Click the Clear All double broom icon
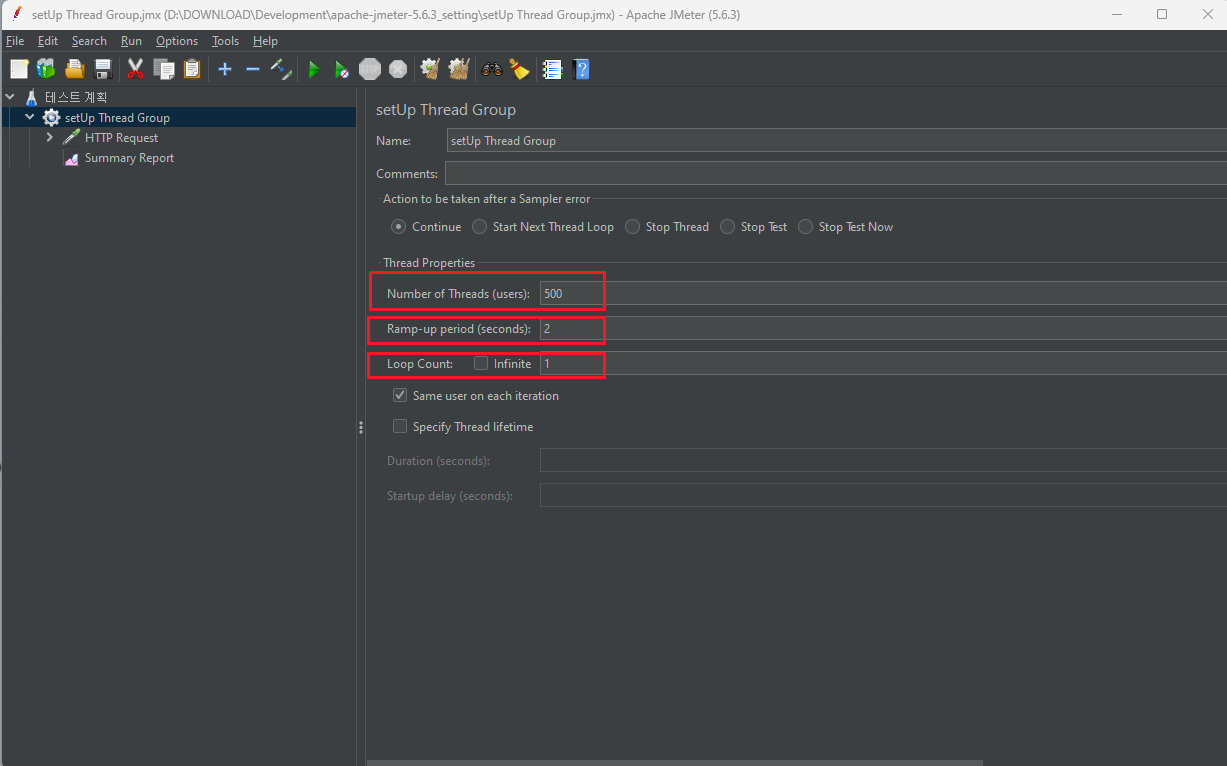This screenshot has height=766, width=1227. tap(459, 69)
